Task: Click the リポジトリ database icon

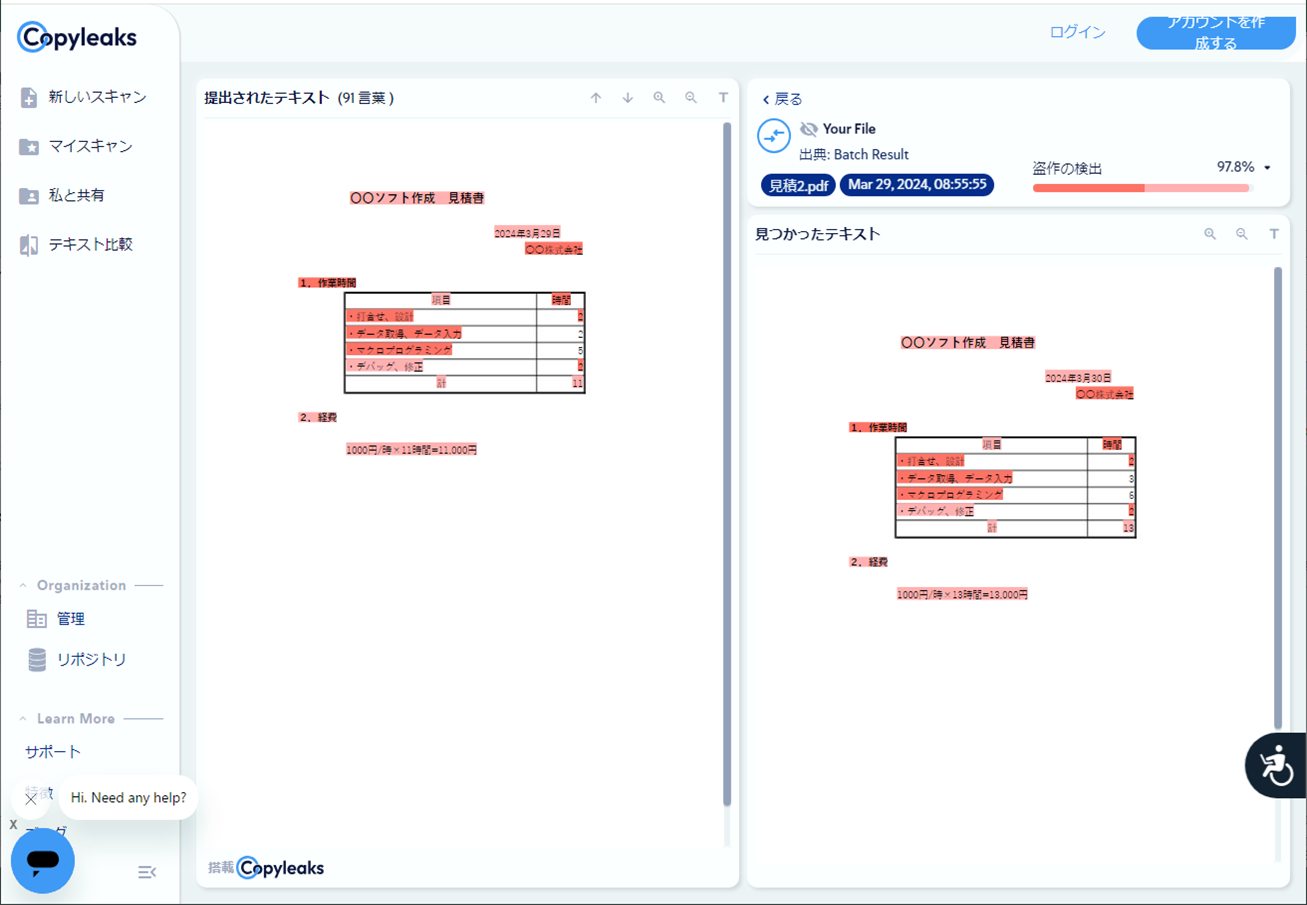Action: coord(37,659)
